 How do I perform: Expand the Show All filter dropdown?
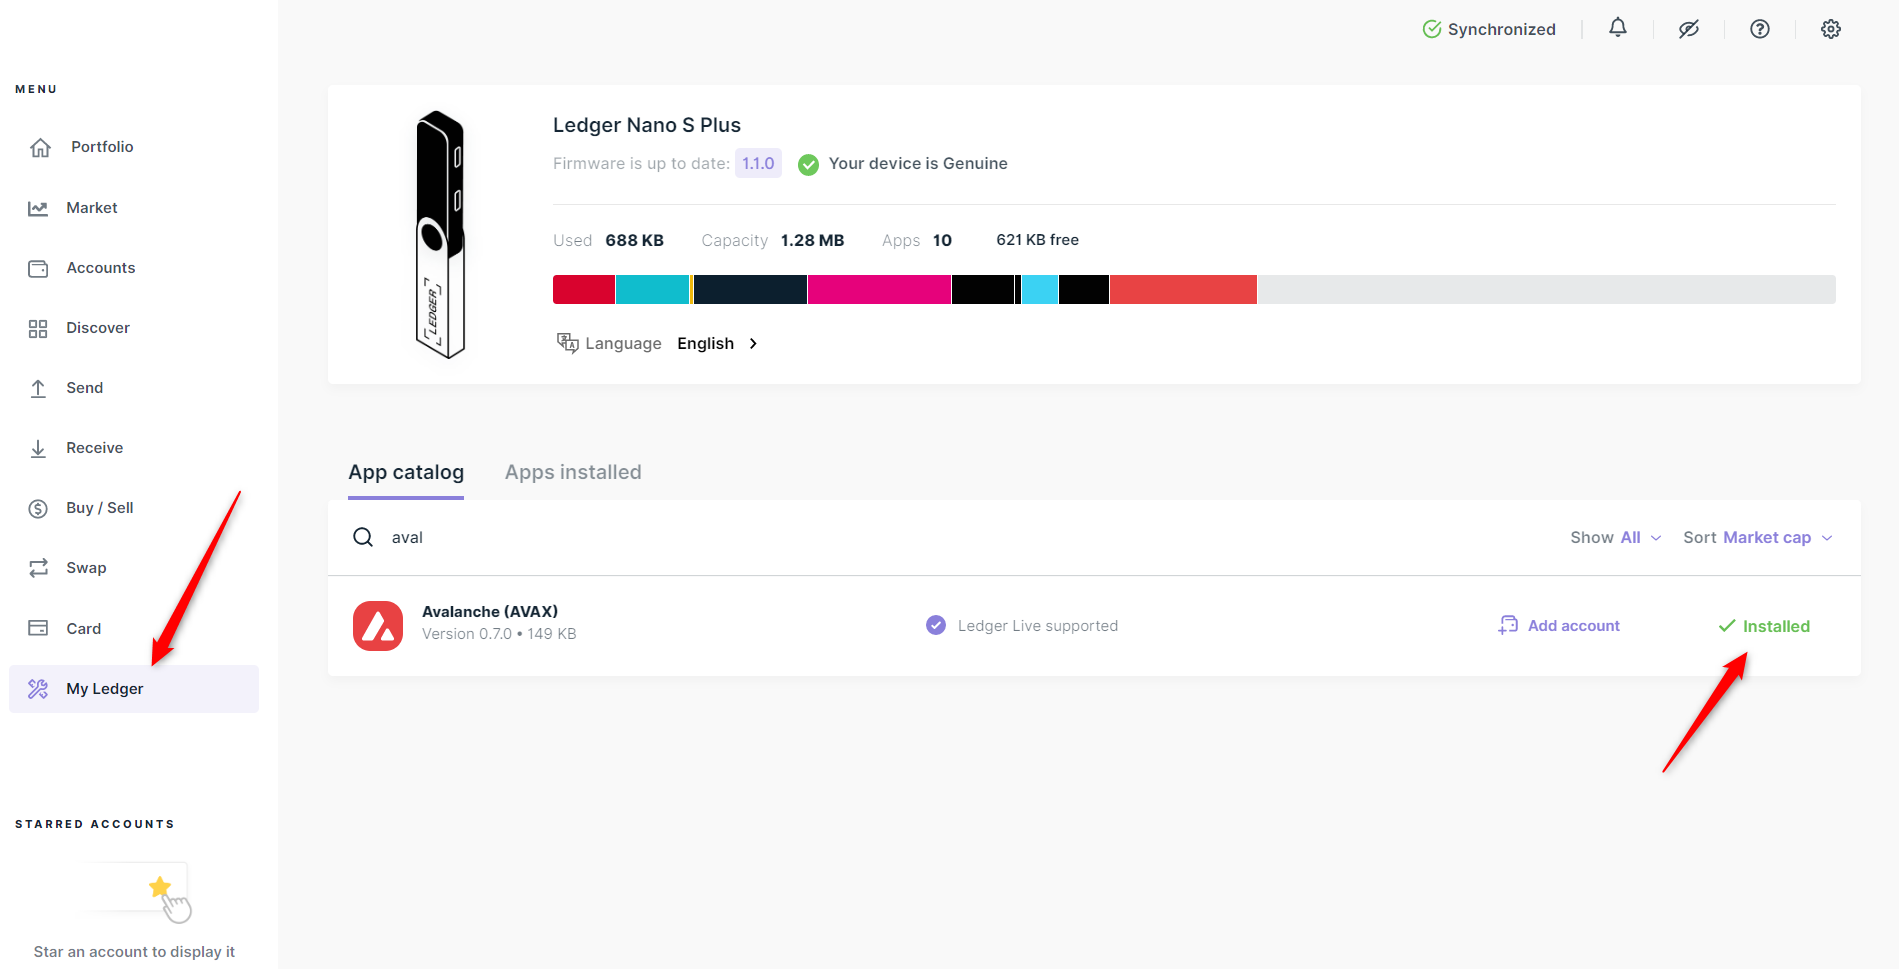(1616, 538)
